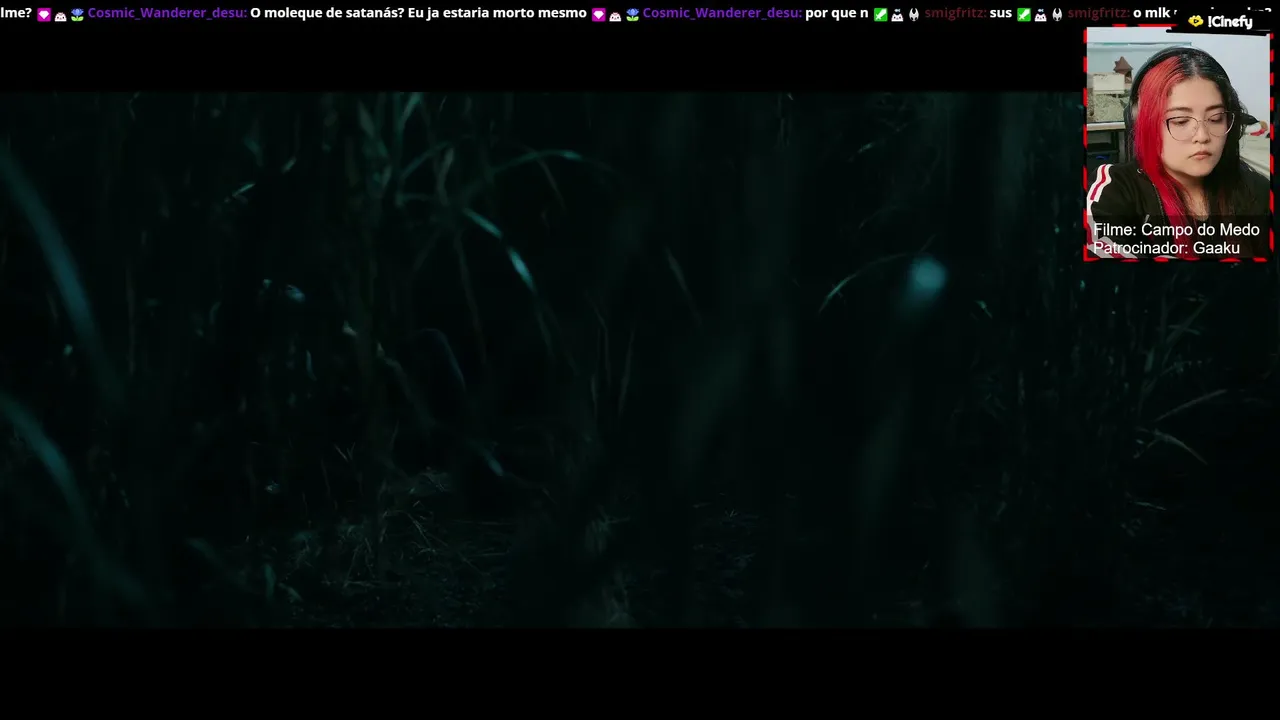
Task: Select smigfritz's username before the "sus" message
Action: point(955,14)
